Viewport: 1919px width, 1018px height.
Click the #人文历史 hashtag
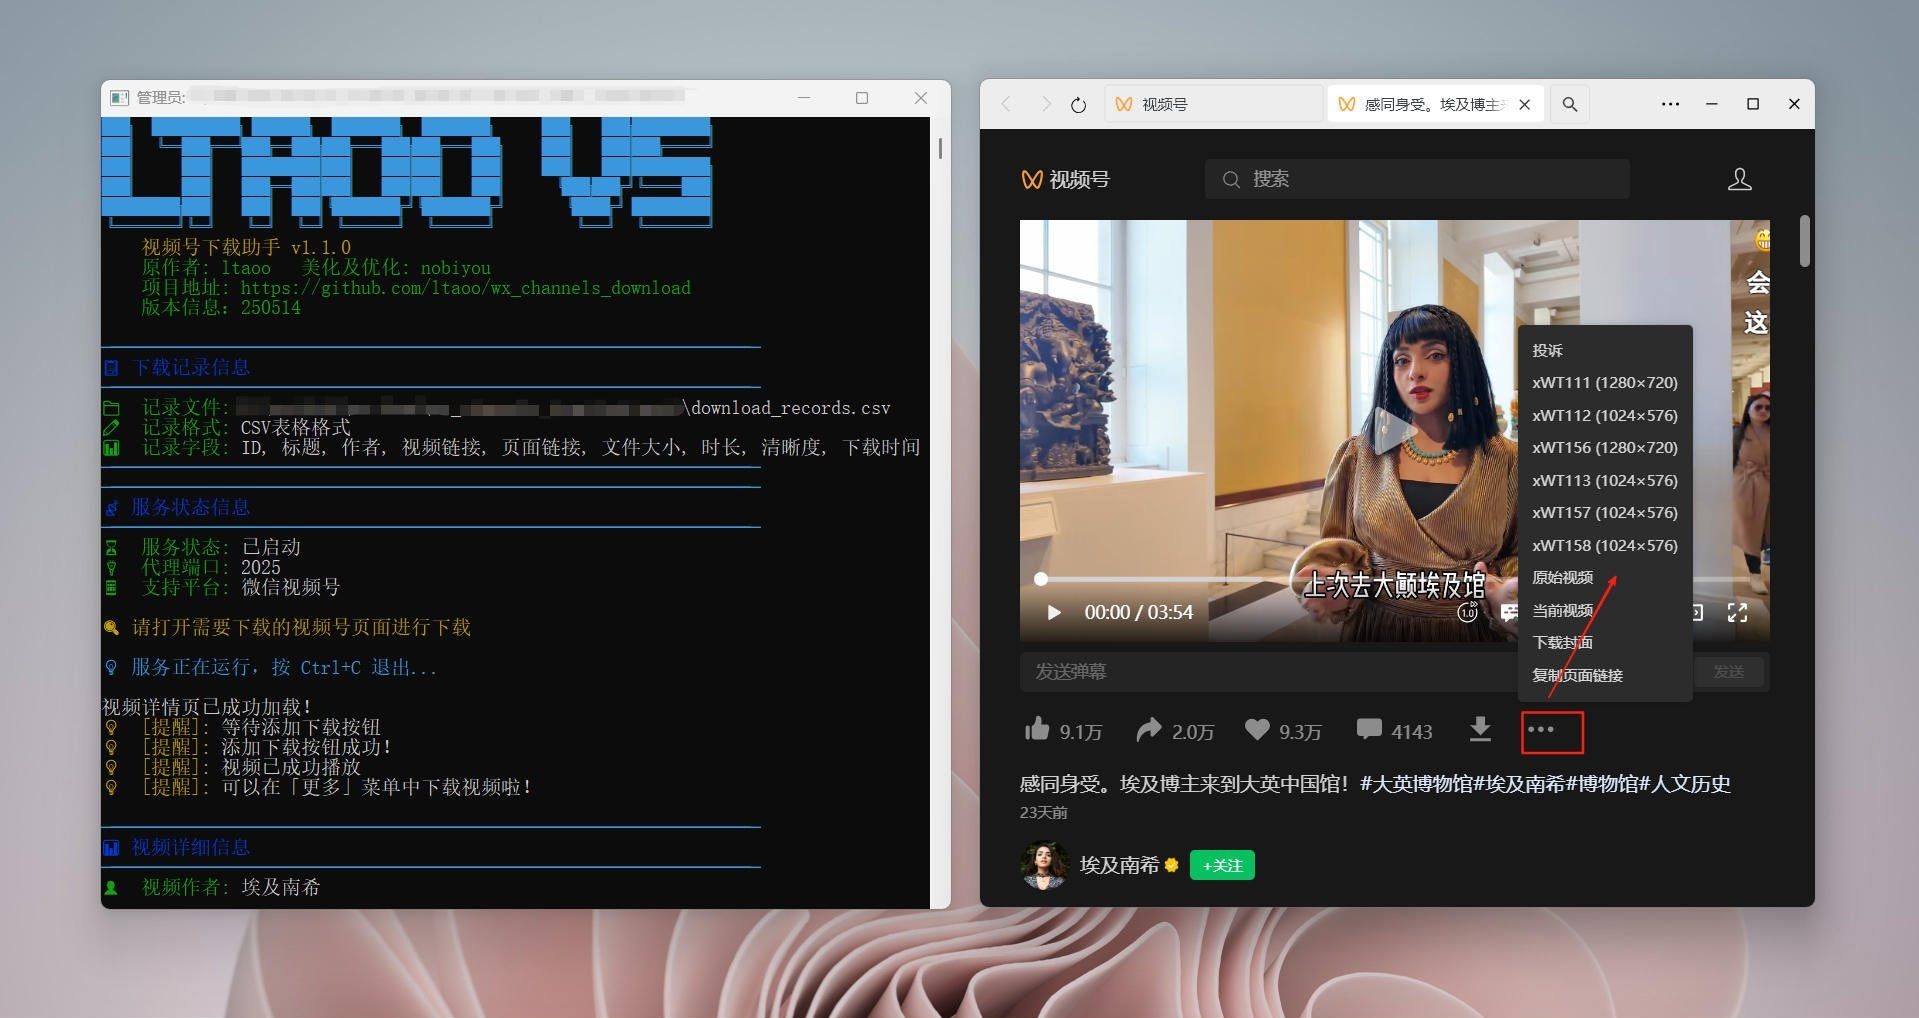[x=1683, y=784]
